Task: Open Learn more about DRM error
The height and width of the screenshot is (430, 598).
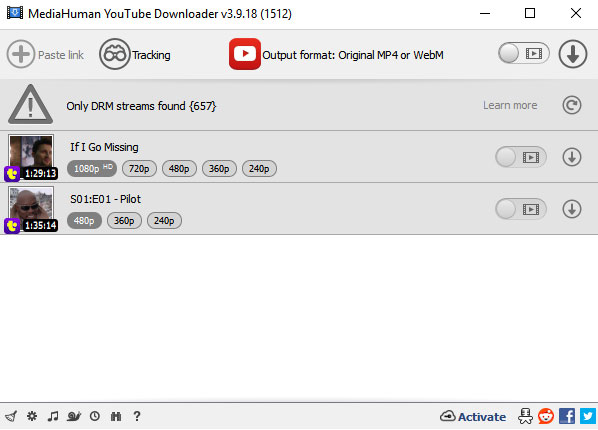Action: (510, 105)
